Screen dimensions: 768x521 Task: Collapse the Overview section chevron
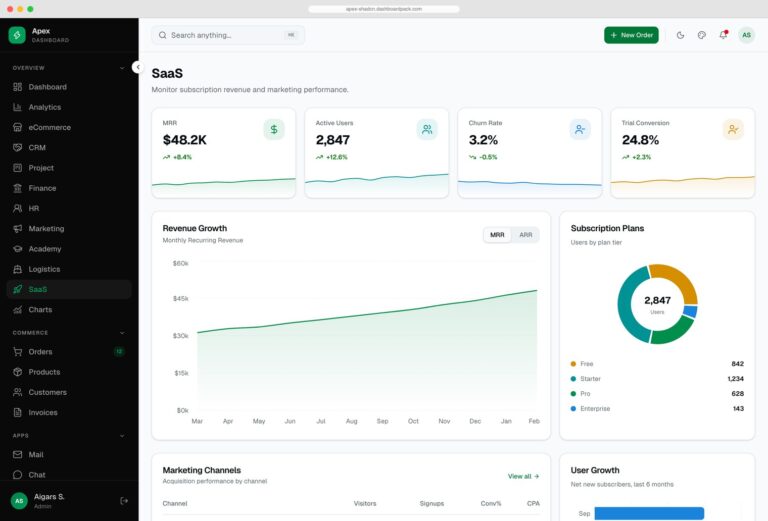(x=122, y=68)
